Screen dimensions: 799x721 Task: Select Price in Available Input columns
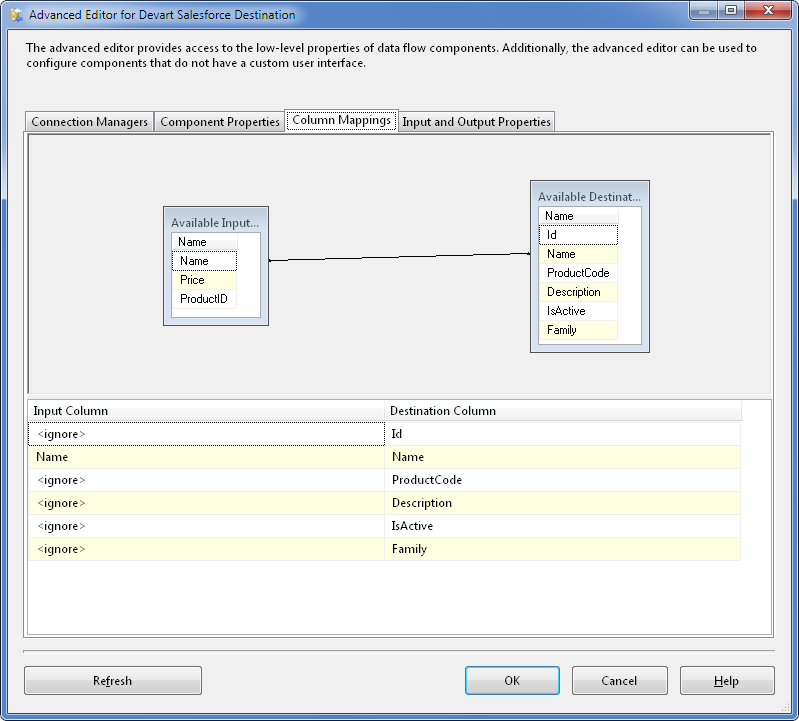pyautogui.click(x=204, y=280)
